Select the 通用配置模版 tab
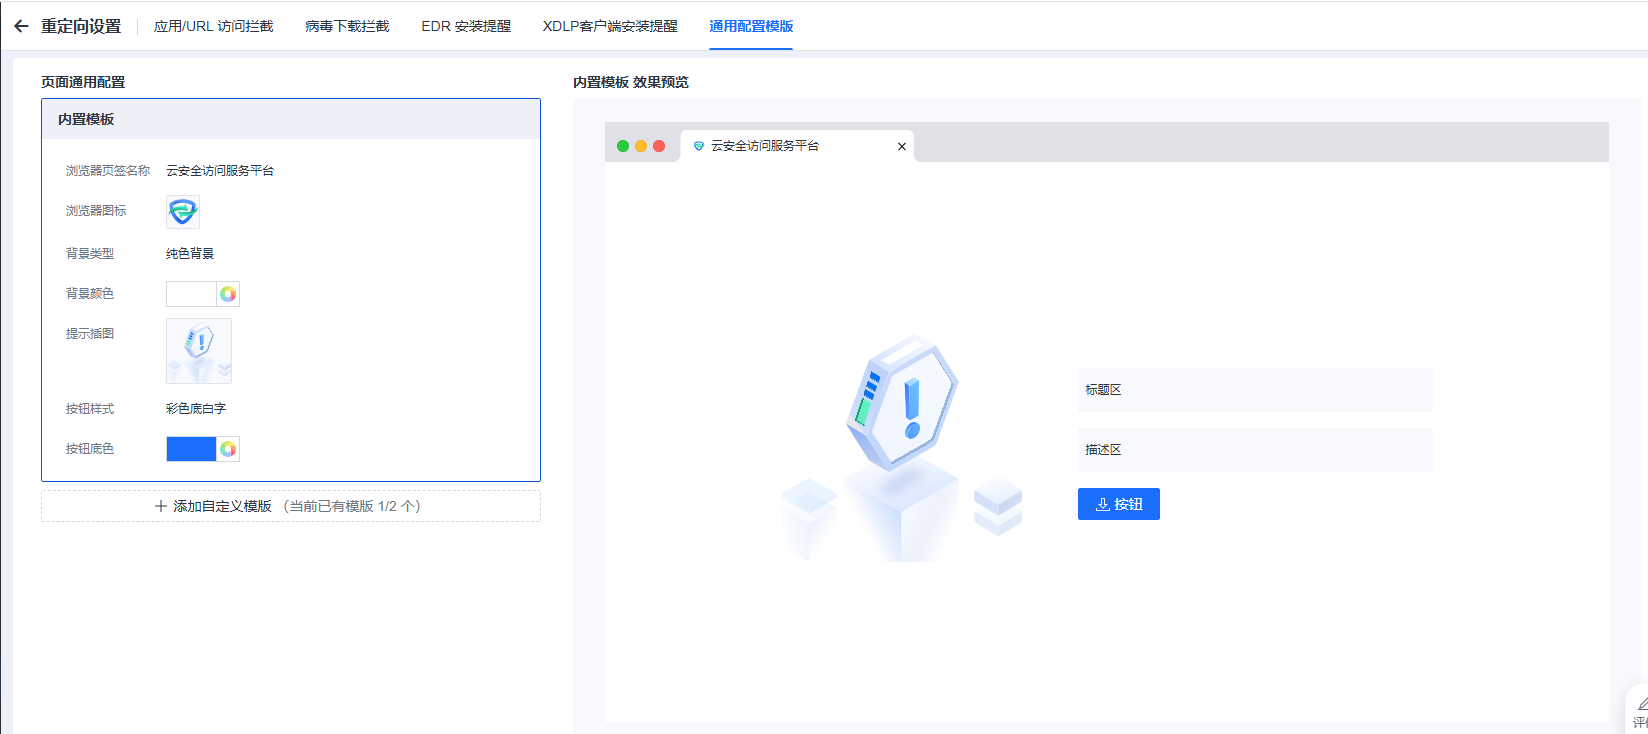This screenshot has height=734, width=1648. (751, 26)
